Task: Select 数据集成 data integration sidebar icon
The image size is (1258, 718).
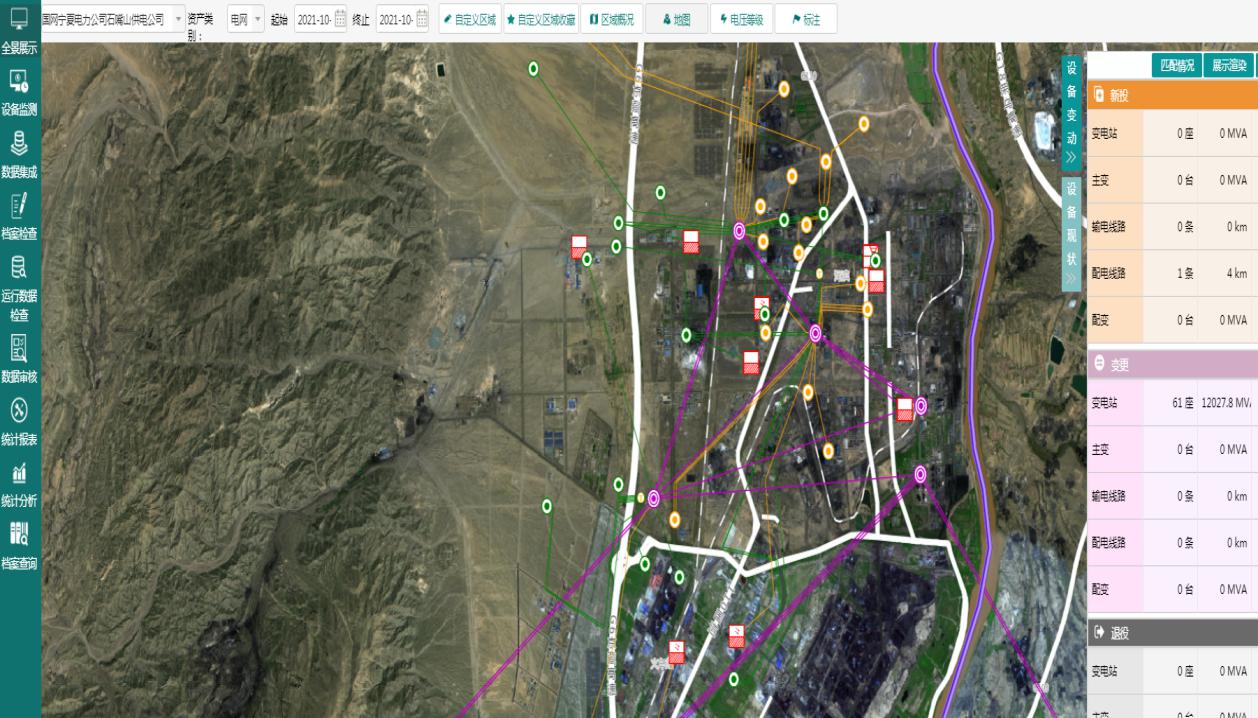Action: pos(19,155)
